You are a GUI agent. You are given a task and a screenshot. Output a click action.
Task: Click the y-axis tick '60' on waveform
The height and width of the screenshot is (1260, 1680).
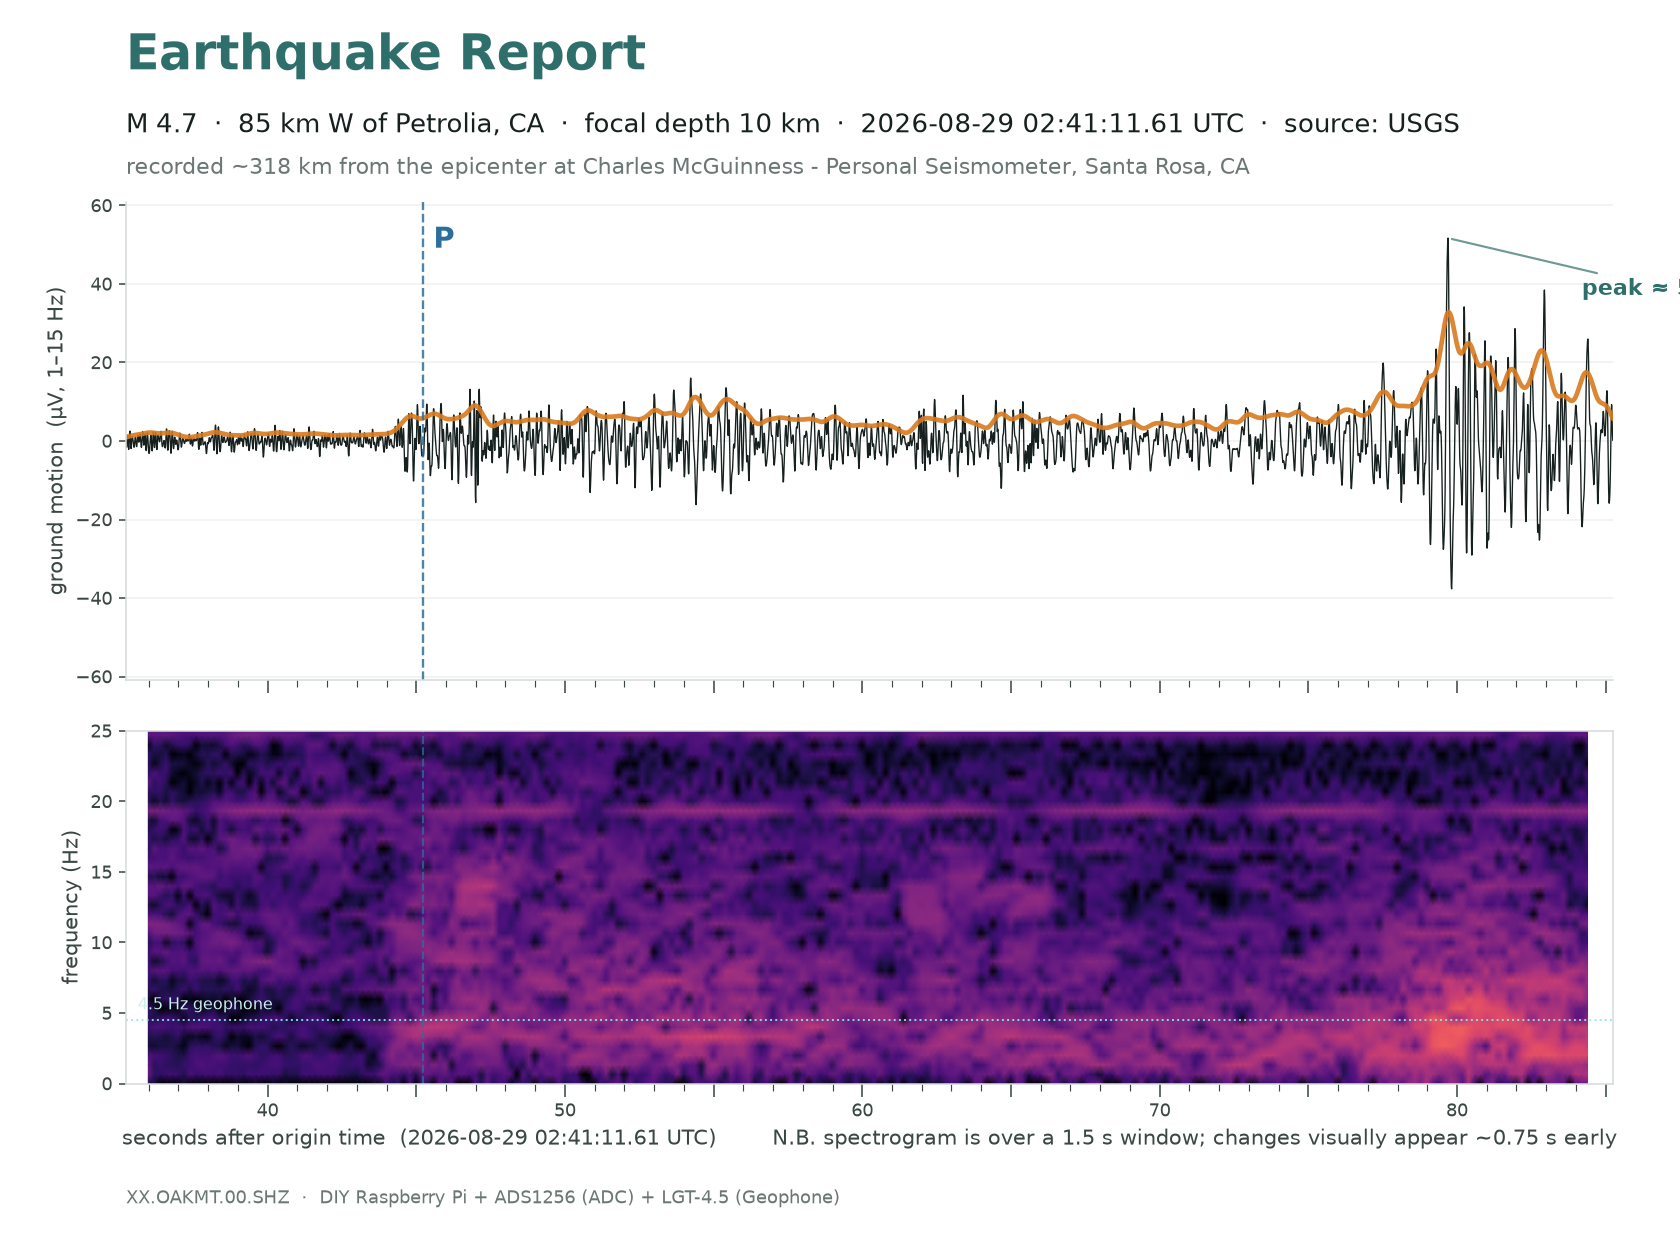click(x=101, y=206)
